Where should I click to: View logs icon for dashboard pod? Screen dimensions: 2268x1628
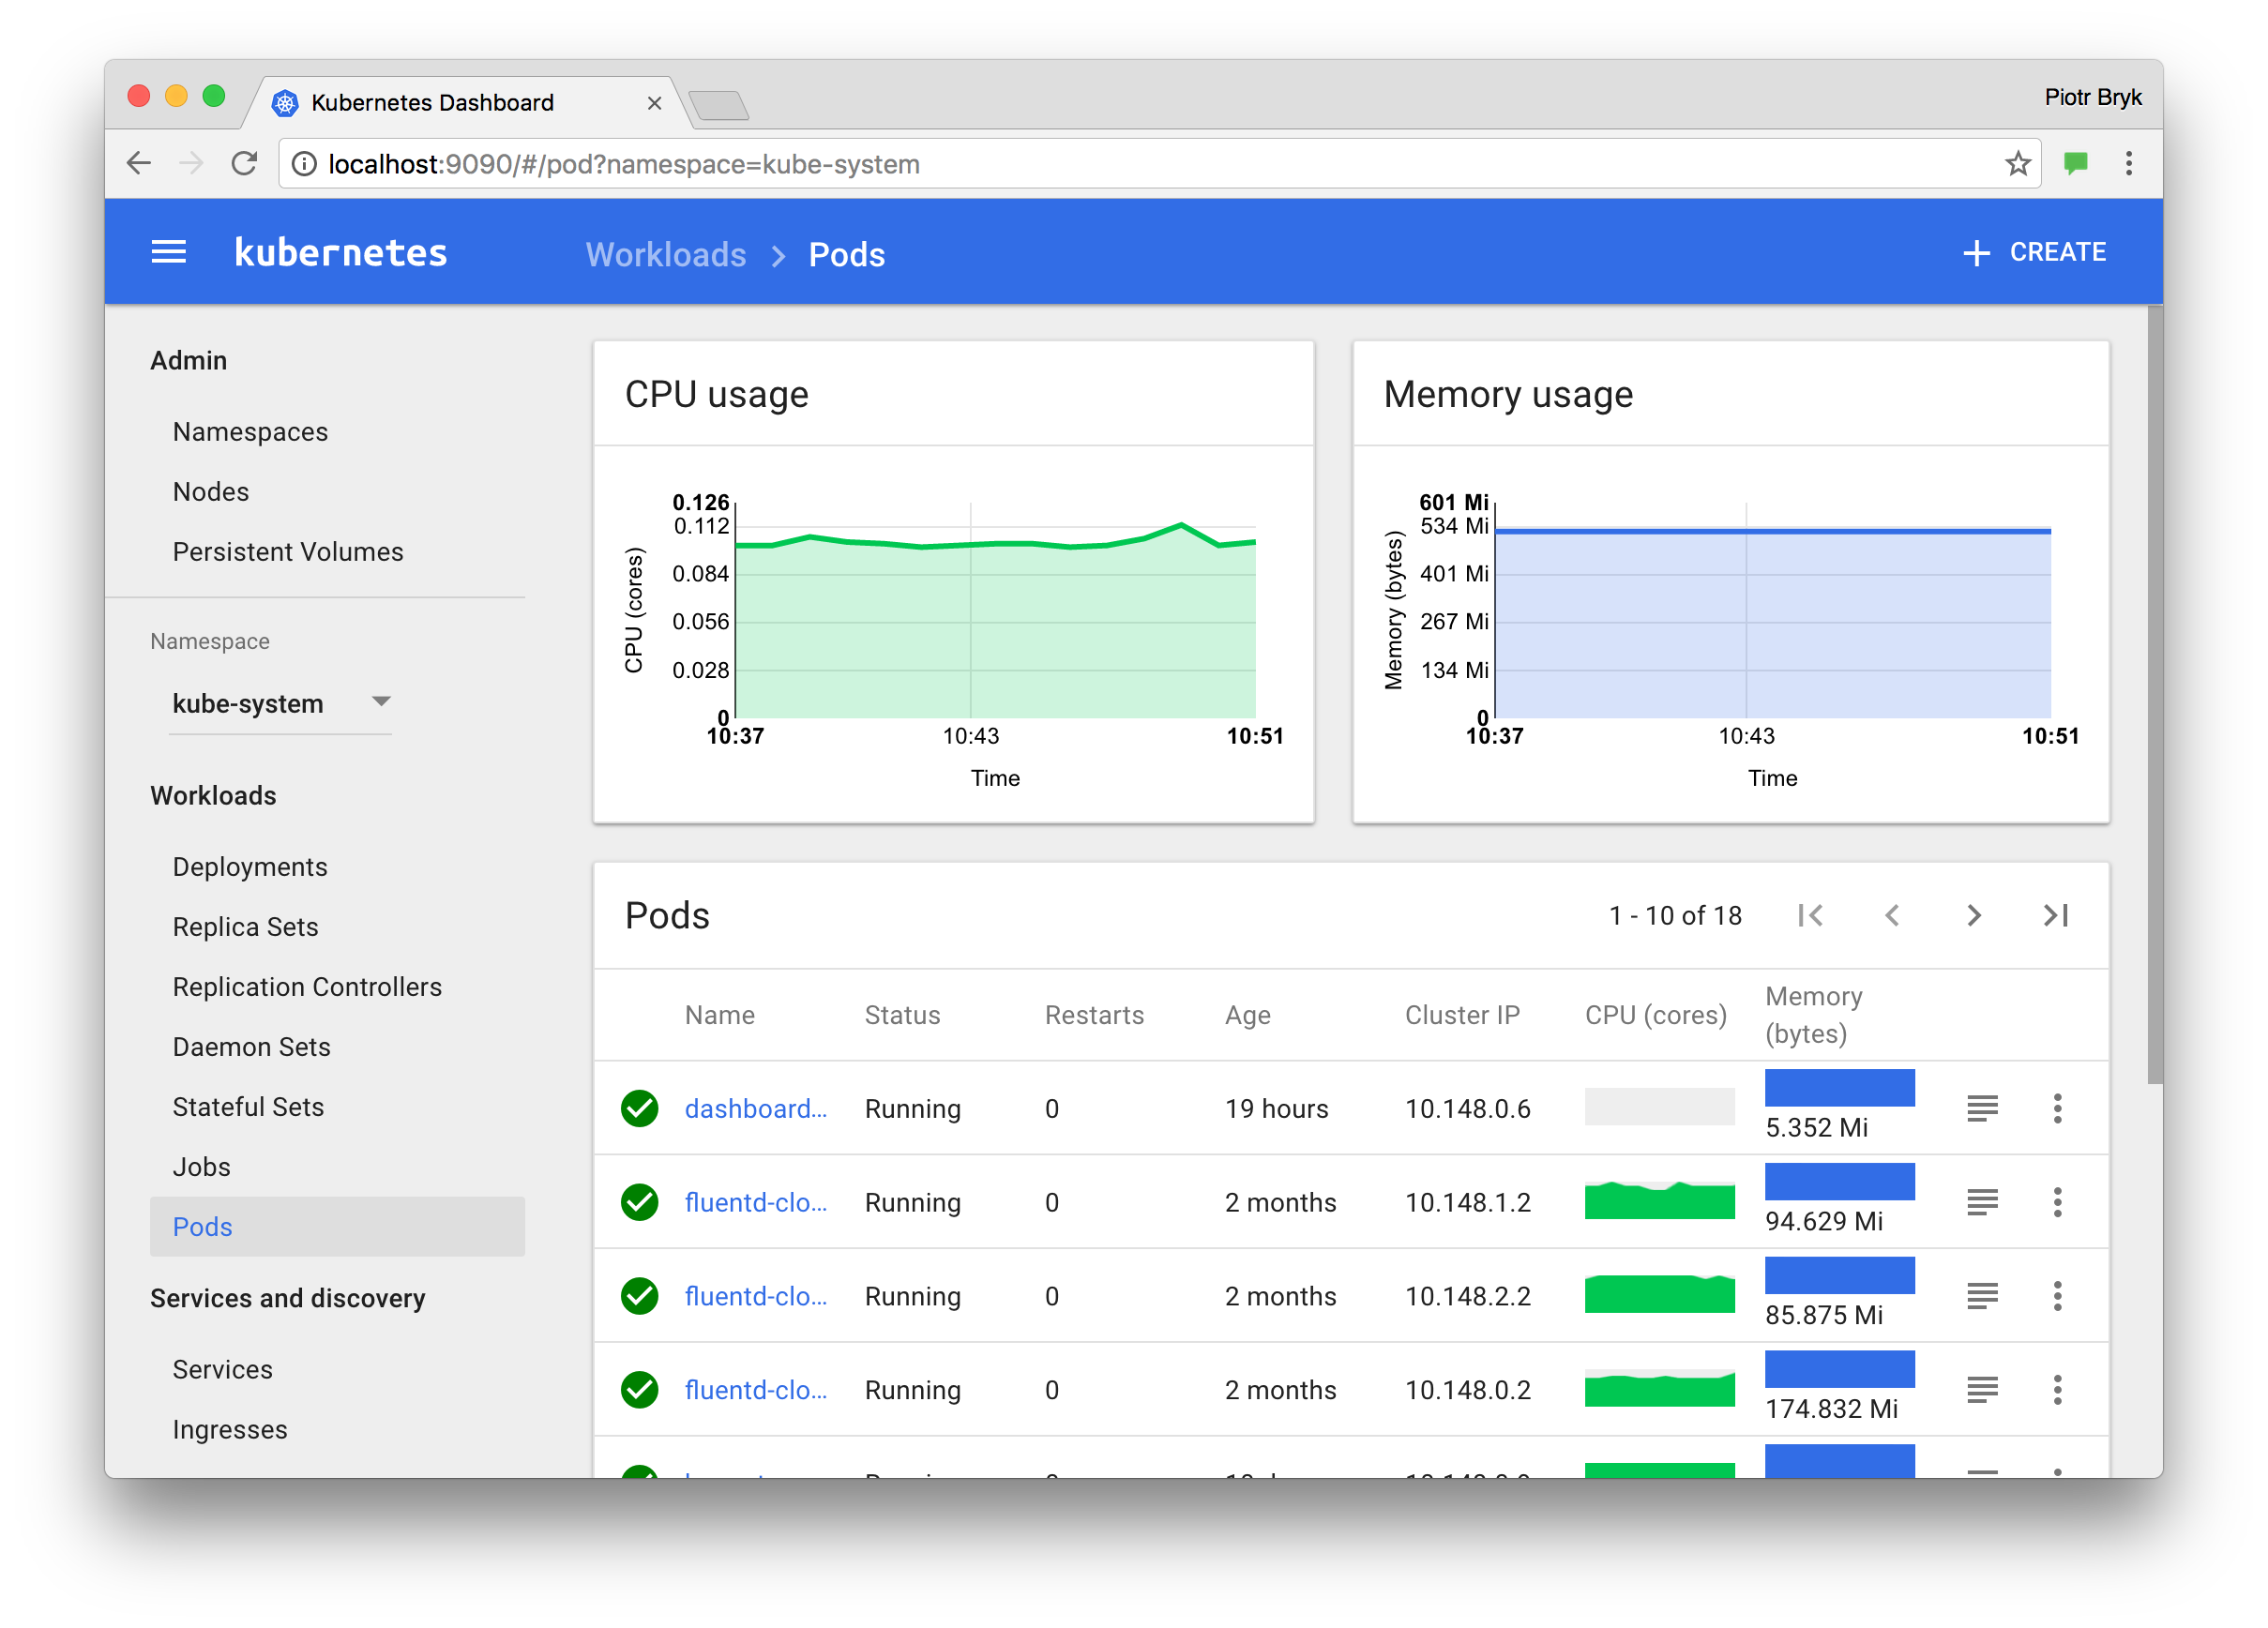coord(1982,1108)
